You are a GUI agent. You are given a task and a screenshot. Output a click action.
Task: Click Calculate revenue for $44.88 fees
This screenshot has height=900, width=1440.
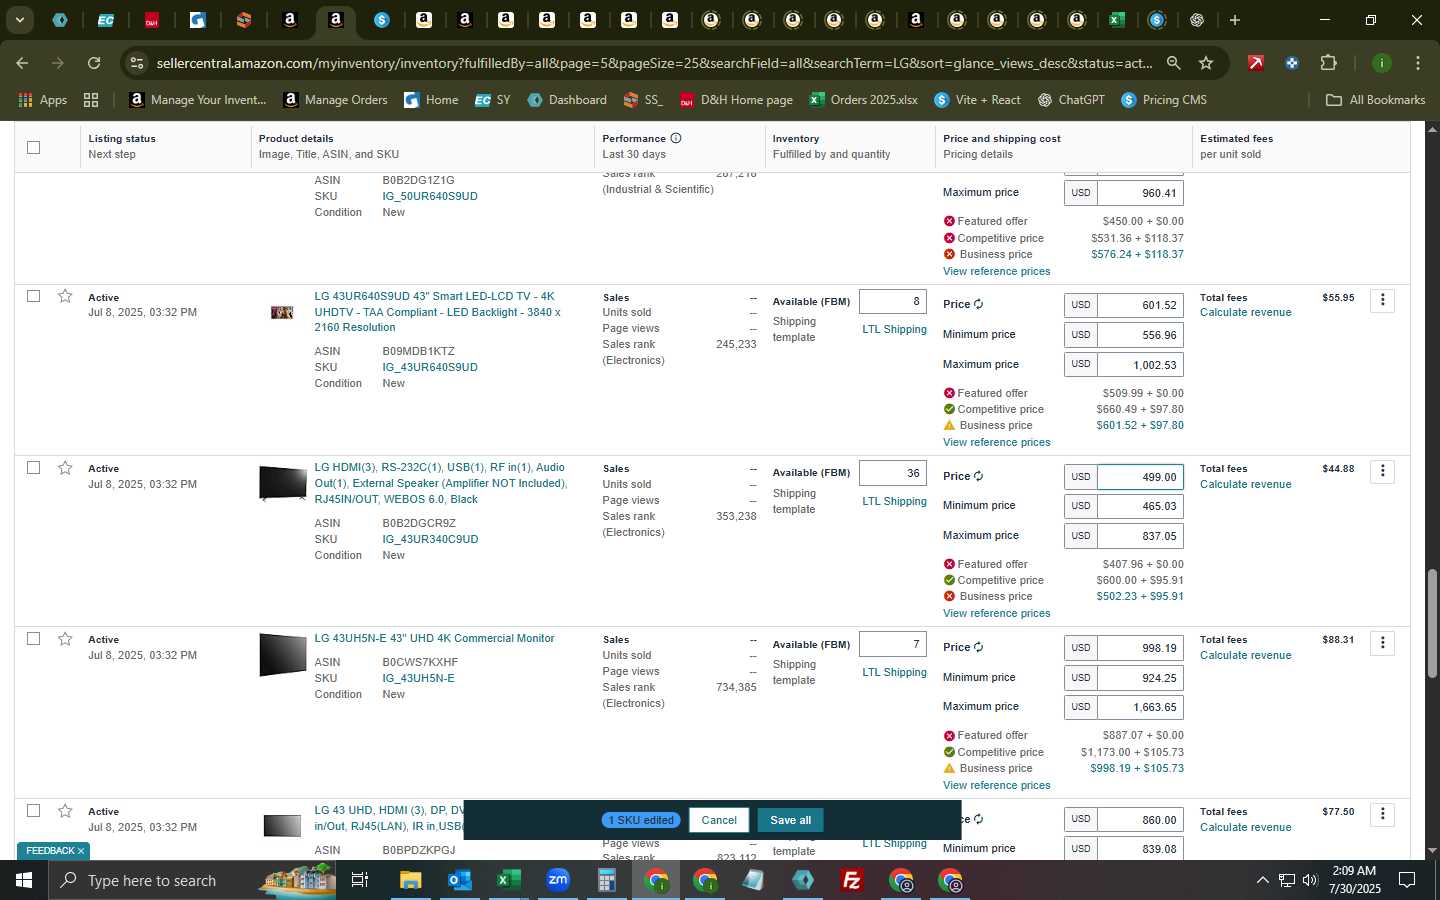click(x=1245, y=484)
